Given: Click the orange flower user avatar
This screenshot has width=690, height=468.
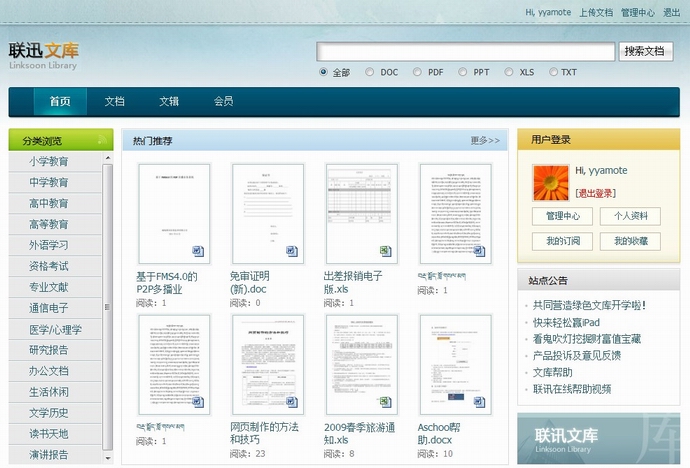Looking at the screenshot, I should (x=550, y=180).
